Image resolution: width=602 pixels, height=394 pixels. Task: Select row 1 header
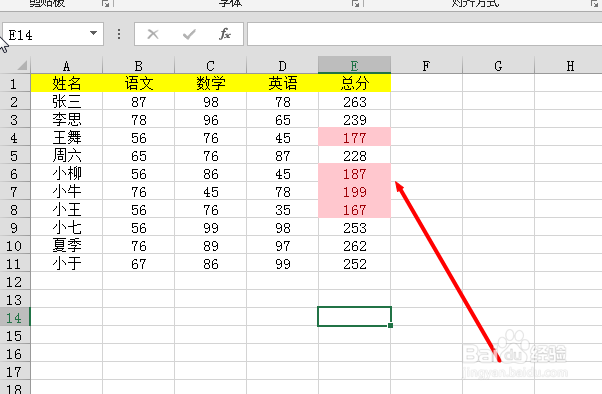[15, 83]
